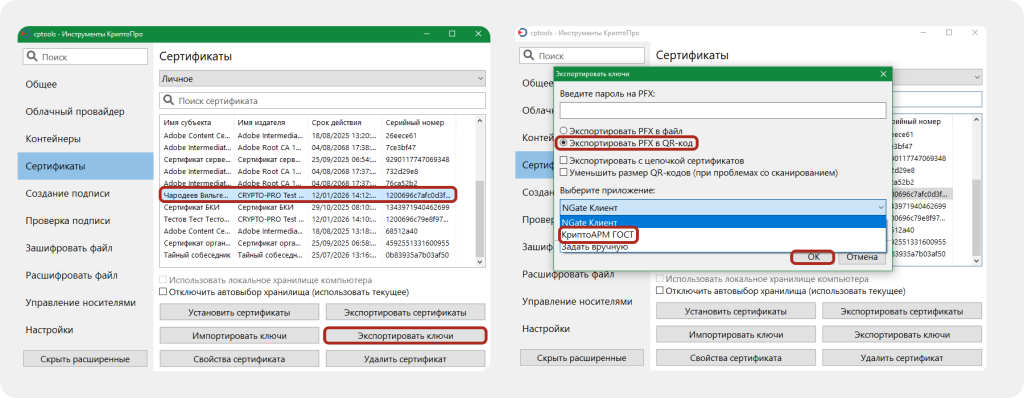Click store dropdown arrow behind dialog in right window
This screenshot has height=398, width=1024.
coord(977,77)
